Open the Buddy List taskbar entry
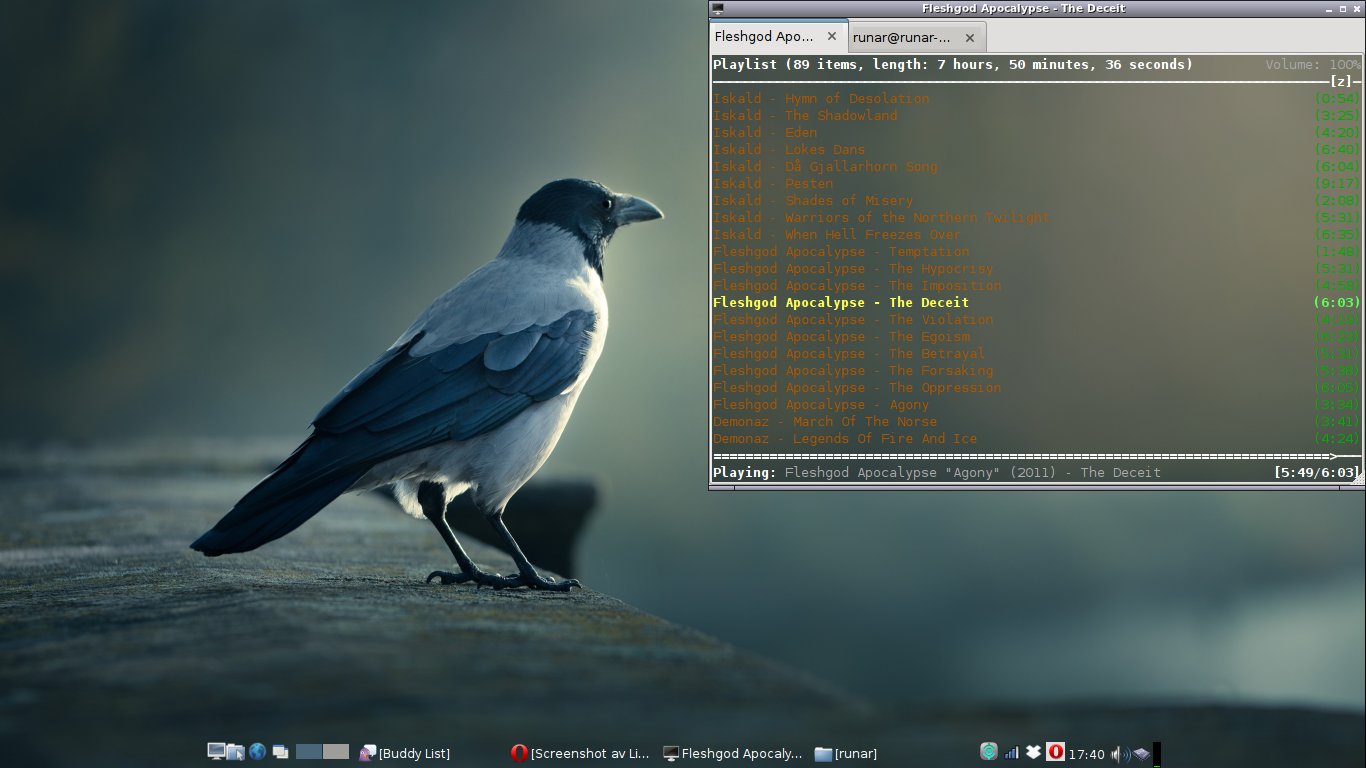Image resolution: width=1366 pixels, height=768 pixels. [405, 753]
